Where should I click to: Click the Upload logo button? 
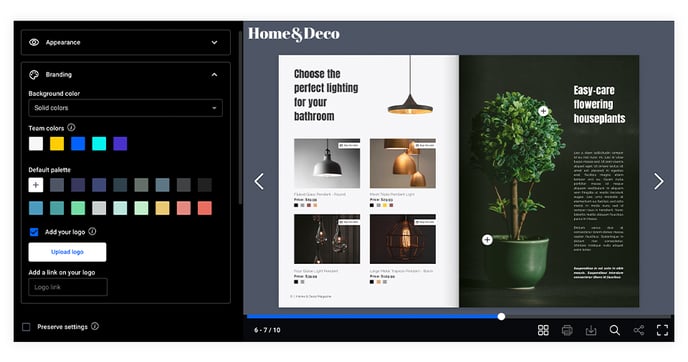coord(67,252)
